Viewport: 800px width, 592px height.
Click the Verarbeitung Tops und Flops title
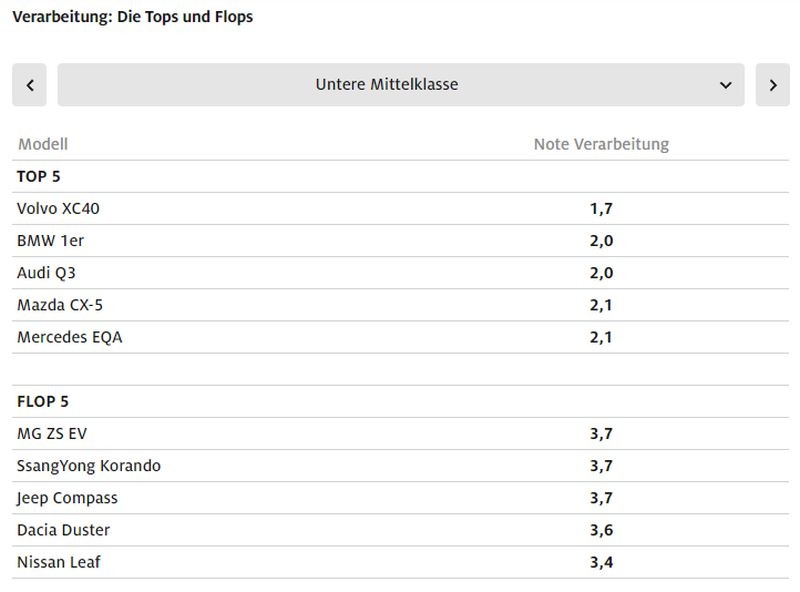tap(132, 17)
